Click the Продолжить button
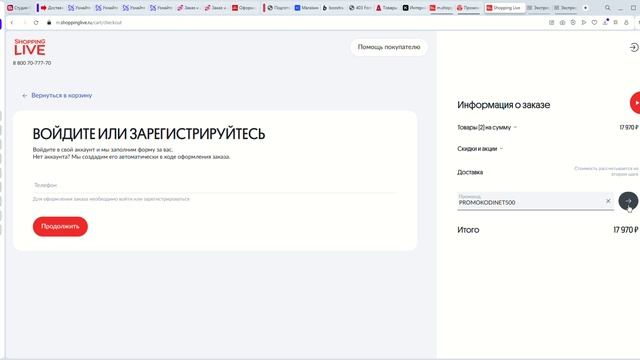Screen dimensions: 640x360 (60, 226)
